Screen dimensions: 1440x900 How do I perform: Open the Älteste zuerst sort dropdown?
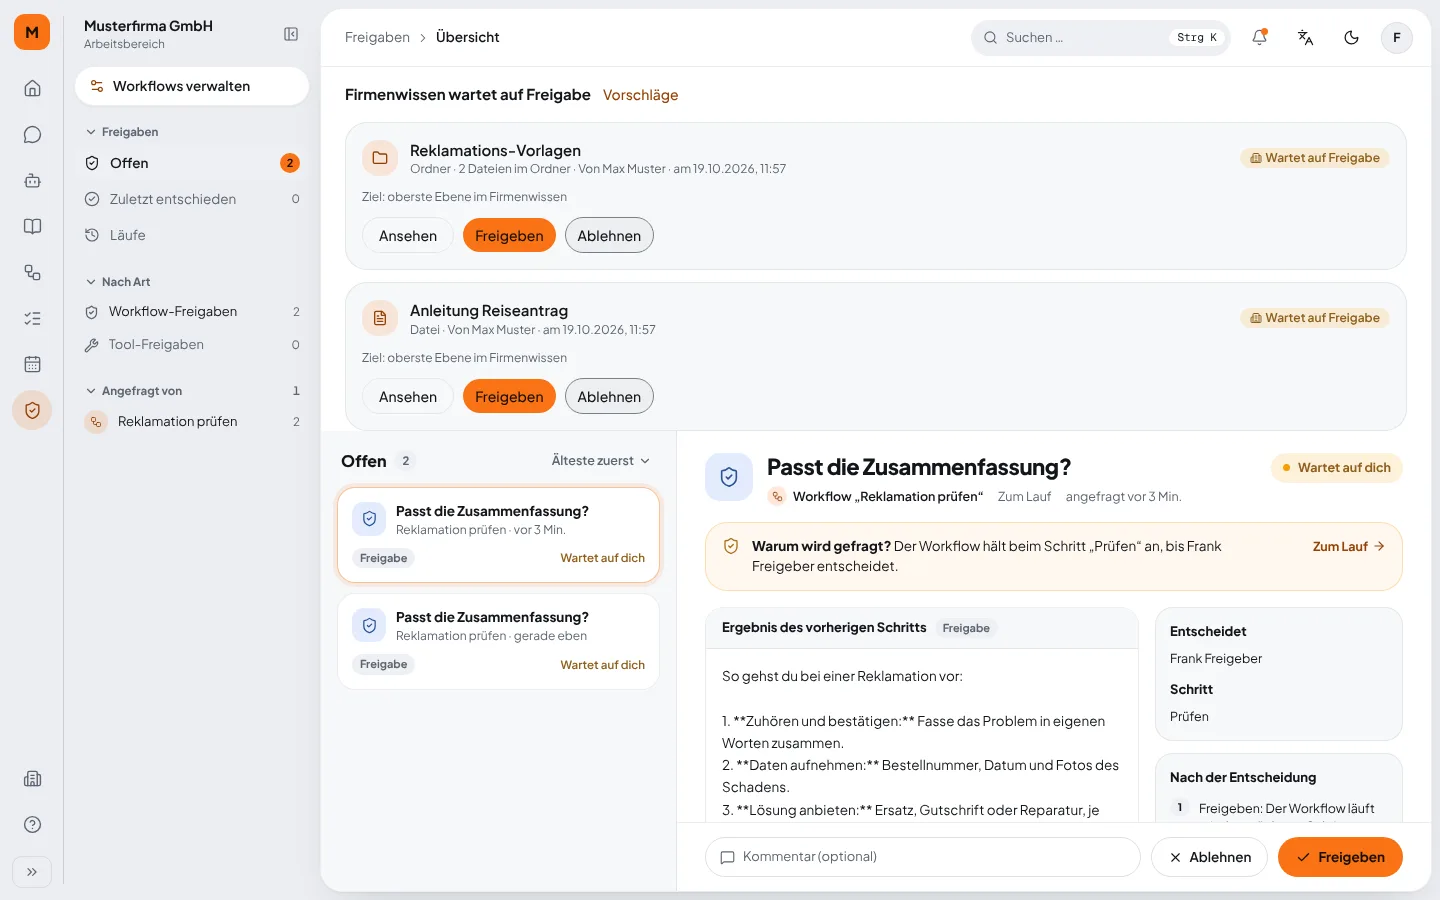(x=600, y=461)
